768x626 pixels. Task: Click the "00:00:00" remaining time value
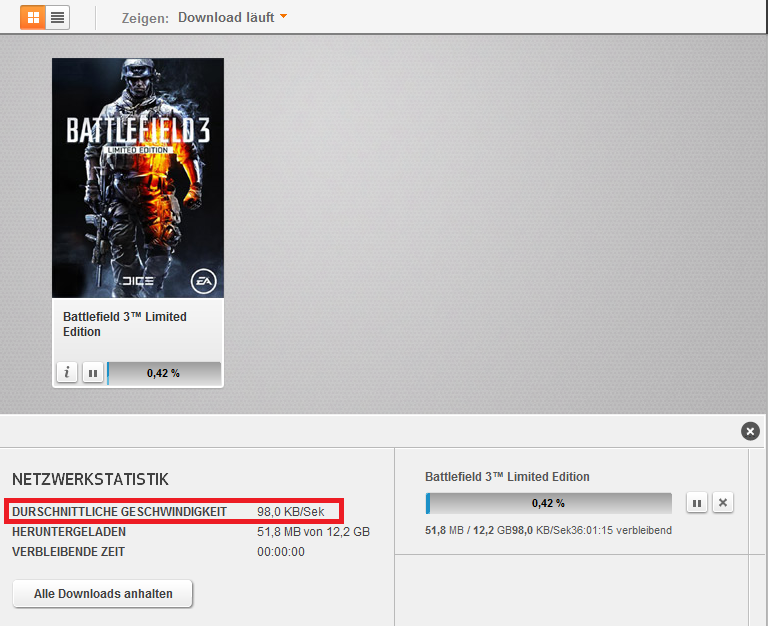(x=281, y=552)
